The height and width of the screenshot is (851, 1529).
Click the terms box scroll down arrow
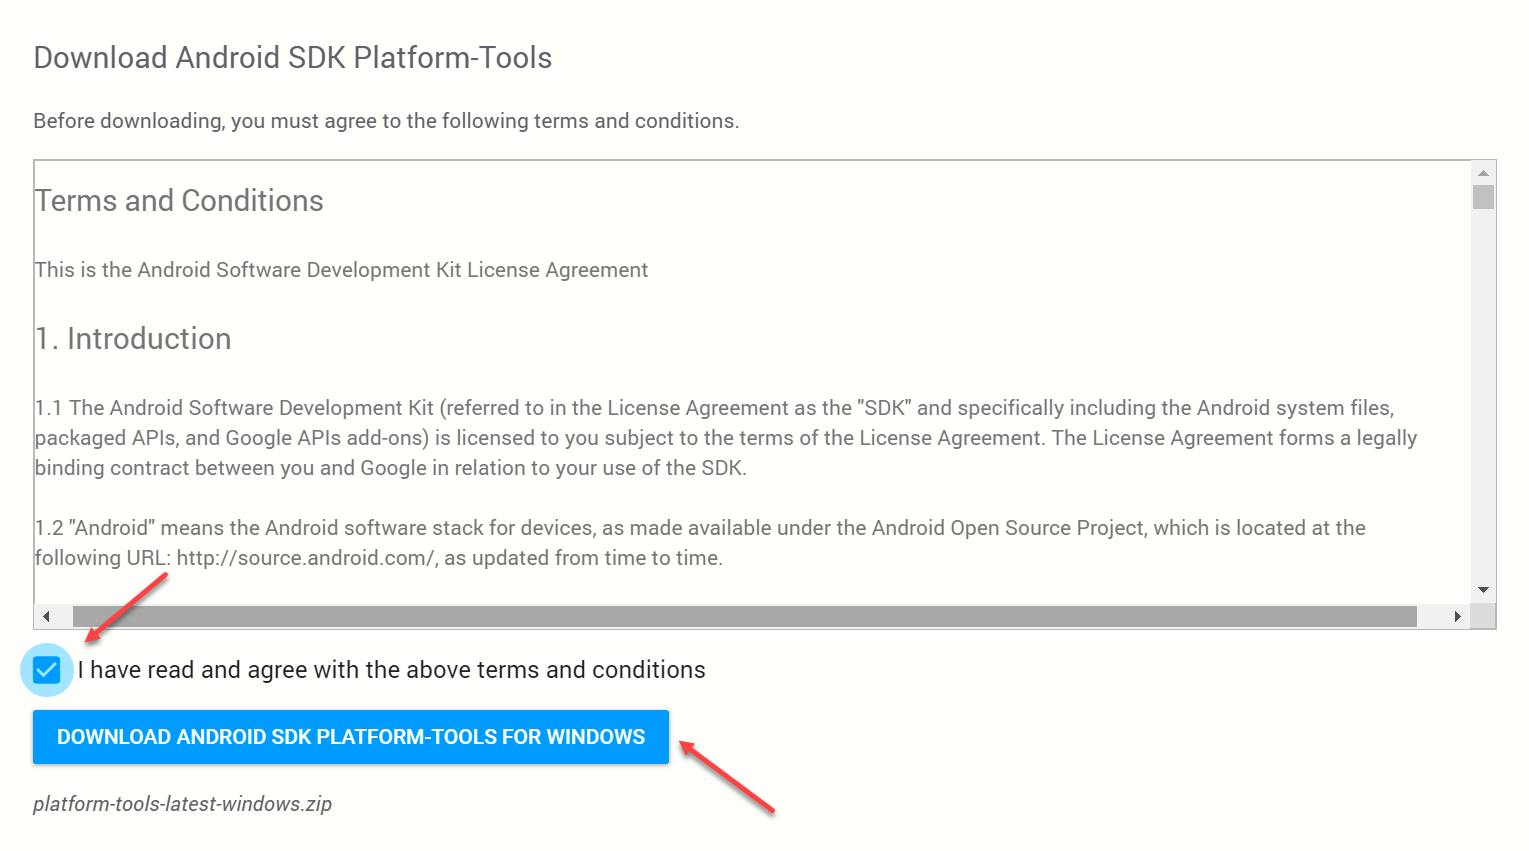tap(1483, 590)
